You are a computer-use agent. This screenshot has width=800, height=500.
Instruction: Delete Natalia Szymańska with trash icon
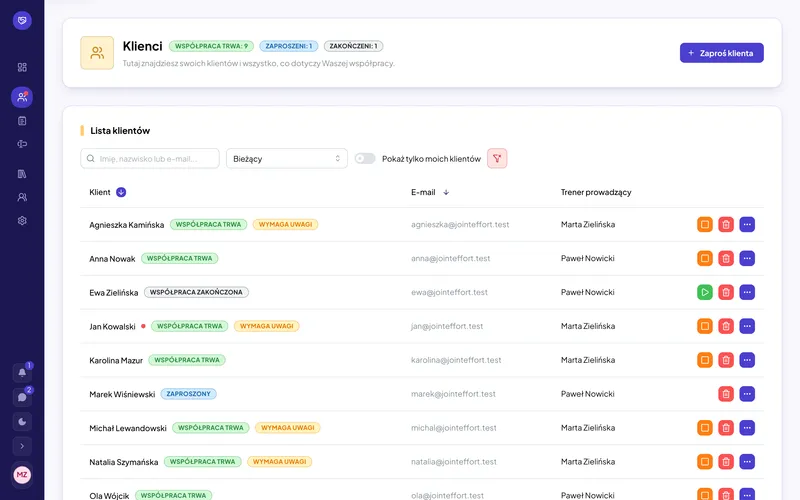pos(726,462)
